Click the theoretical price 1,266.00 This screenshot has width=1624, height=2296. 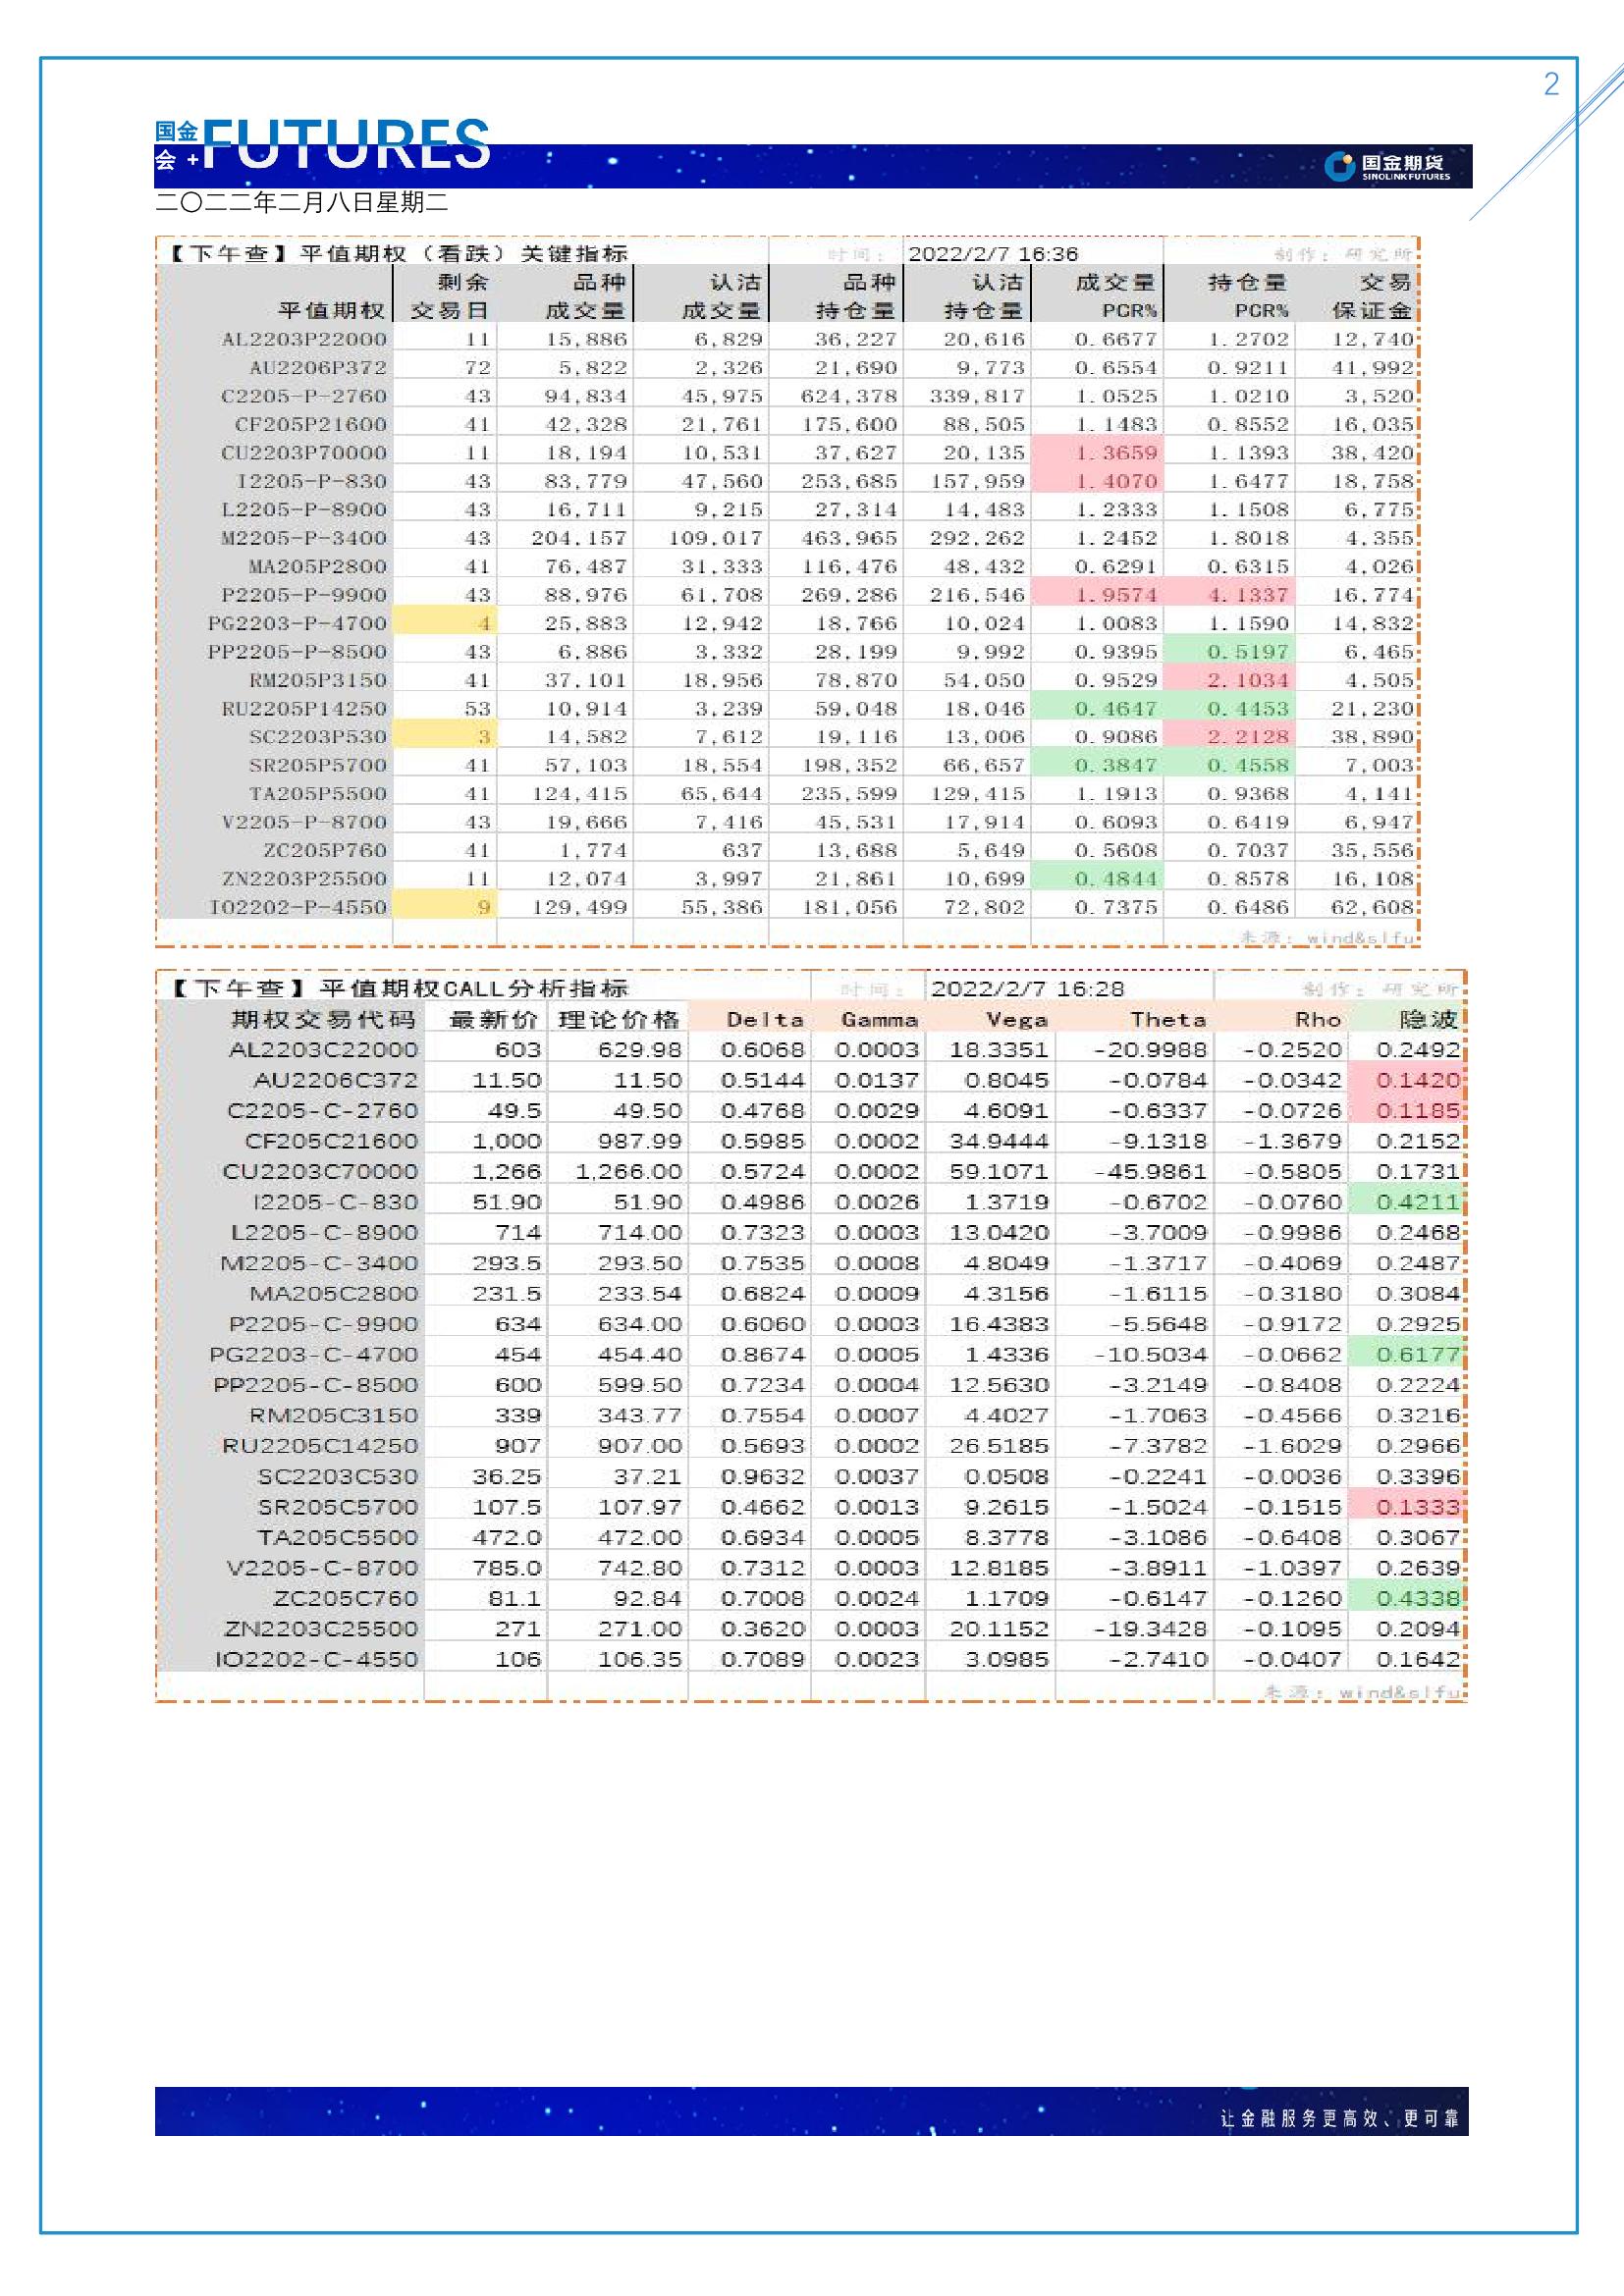[628, 1172]
